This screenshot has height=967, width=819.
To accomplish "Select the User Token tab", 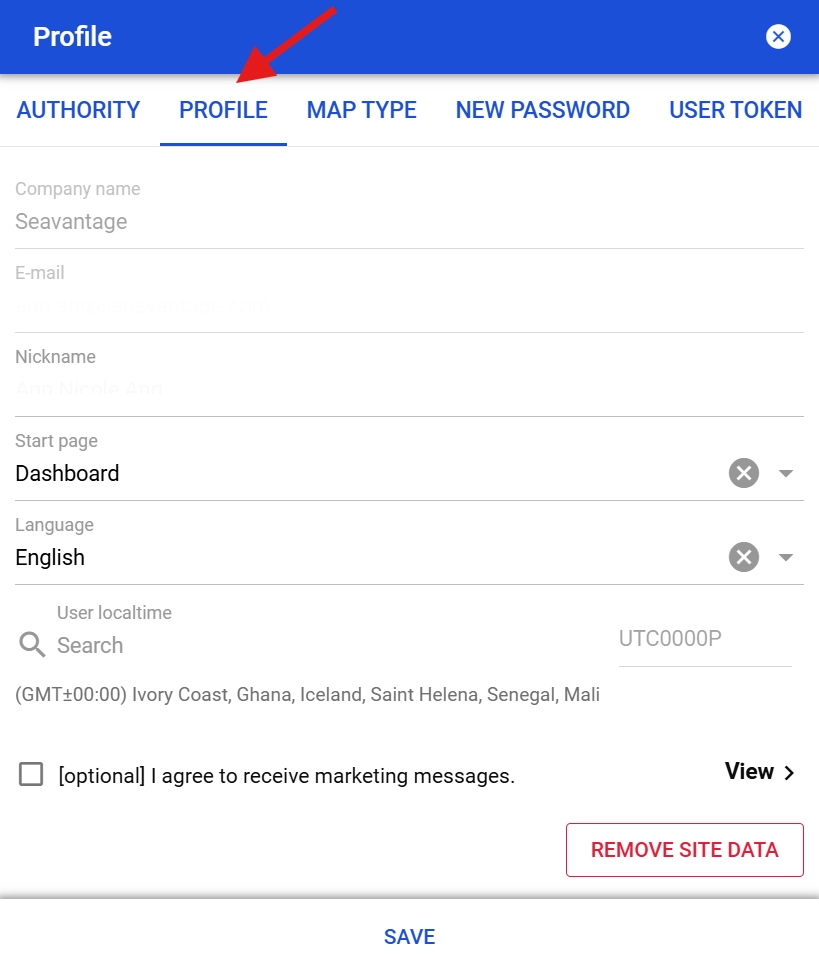I will point(735,110).
